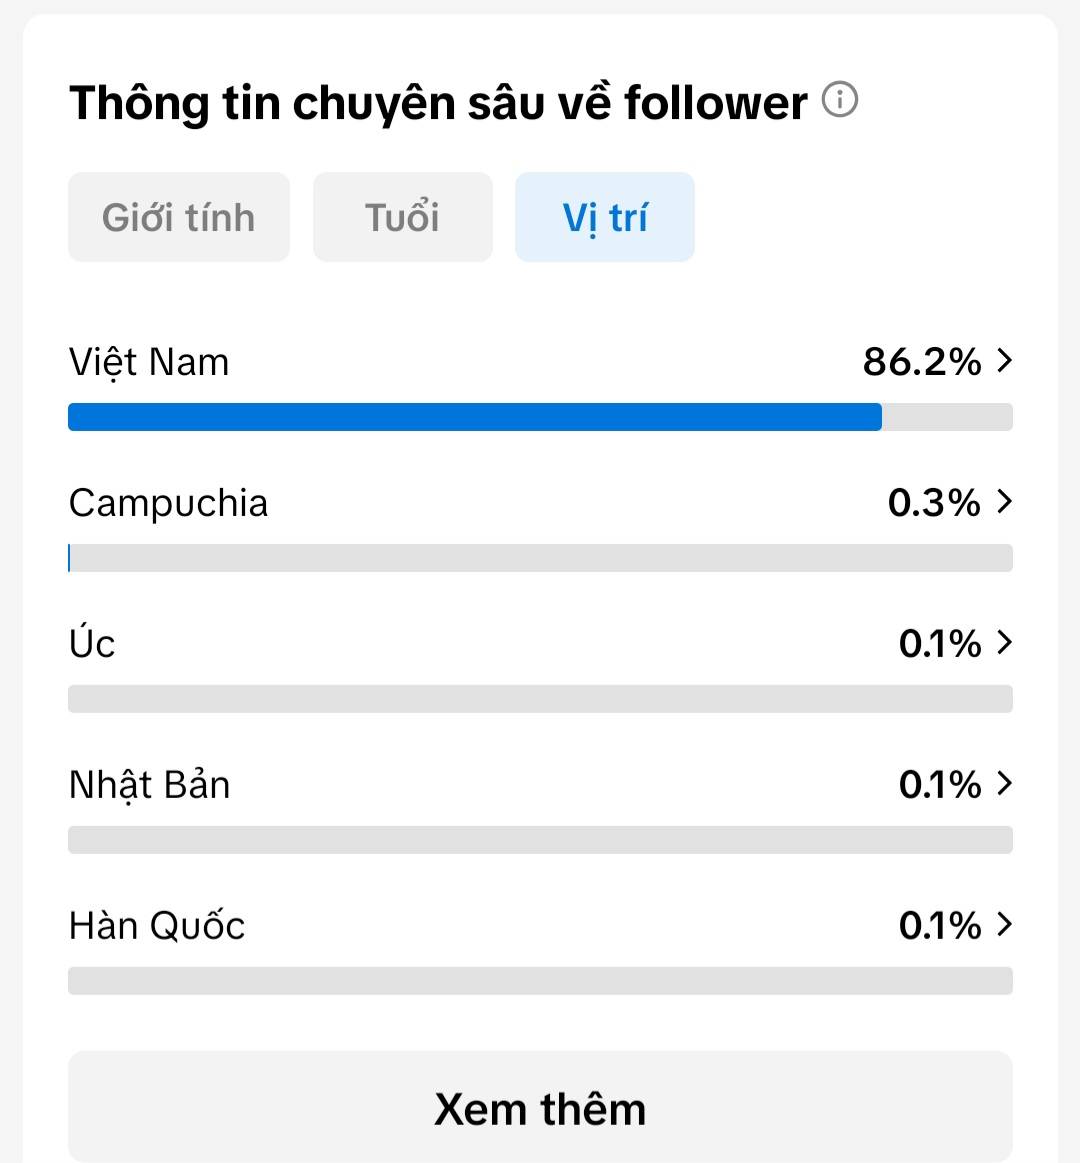
Task: Click the Úc progress bar
Action: pyautogui.click(x=540, y=699)
